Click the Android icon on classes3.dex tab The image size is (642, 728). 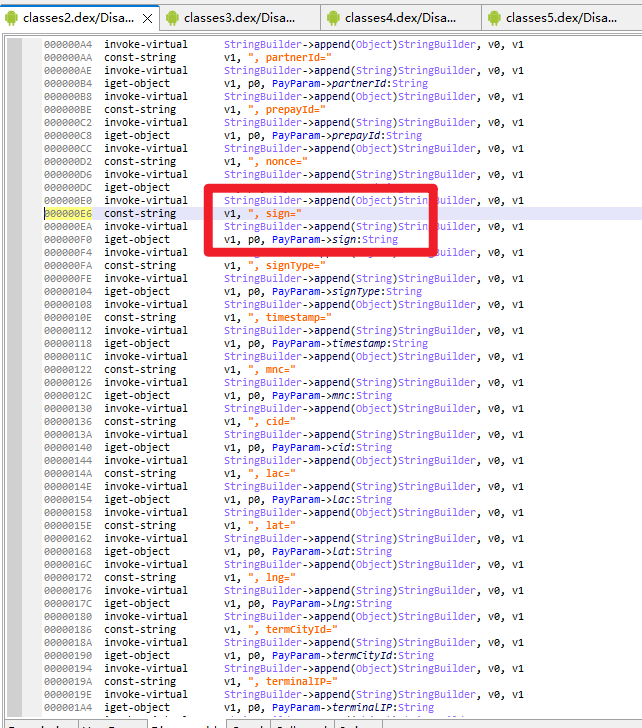coord(173,18)
